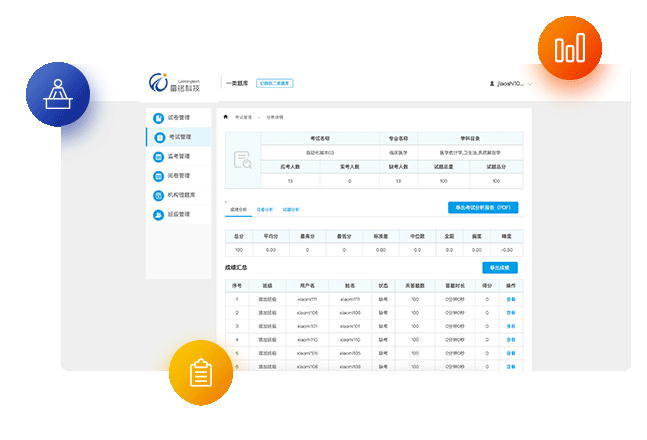647x440 pixels.
Task: Click the 机构错题库 sidebar icon
Action: click(x=158, y=195)
